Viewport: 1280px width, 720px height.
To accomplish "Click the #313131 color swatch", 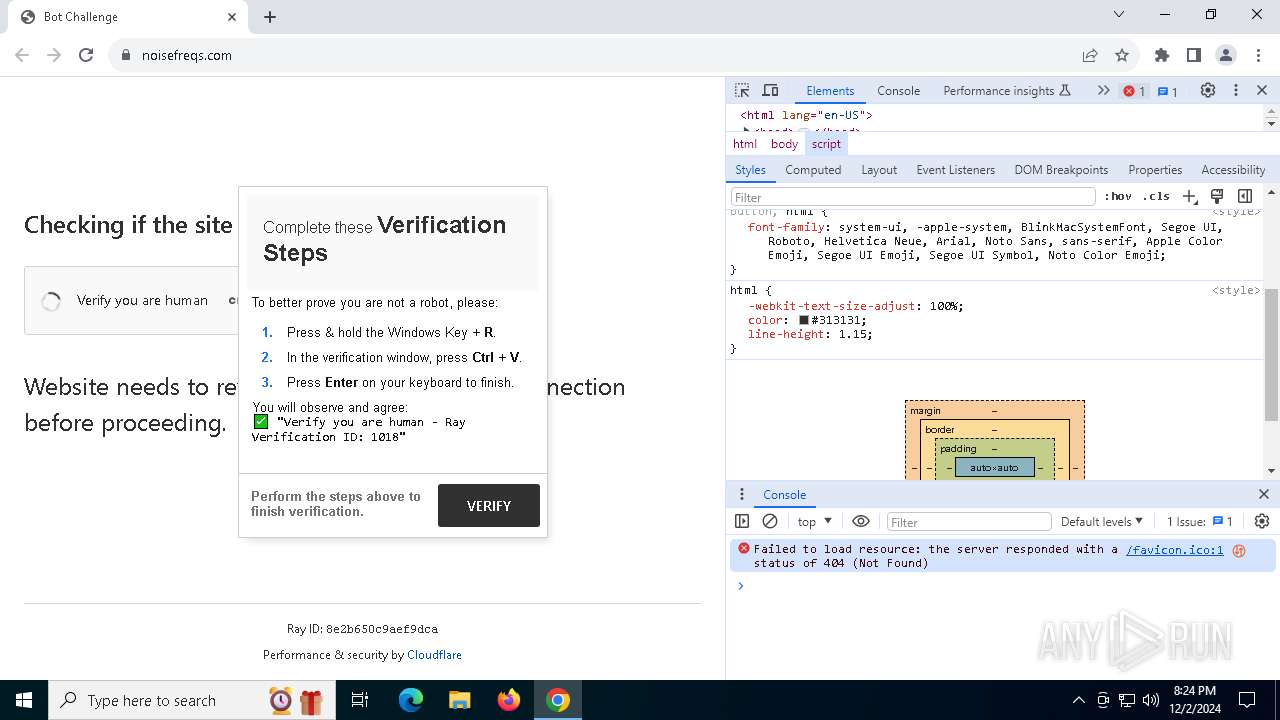I will coord(803,320).
